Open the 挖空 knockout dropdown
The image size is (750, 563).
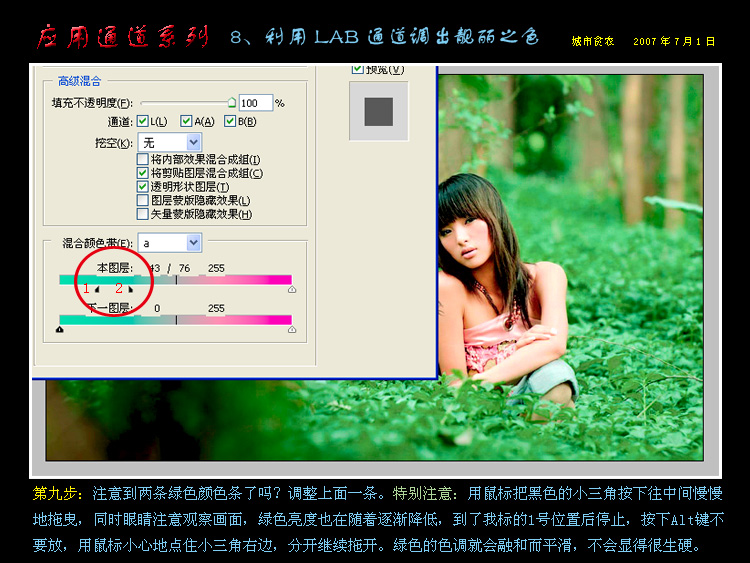[x=169, y=143]
